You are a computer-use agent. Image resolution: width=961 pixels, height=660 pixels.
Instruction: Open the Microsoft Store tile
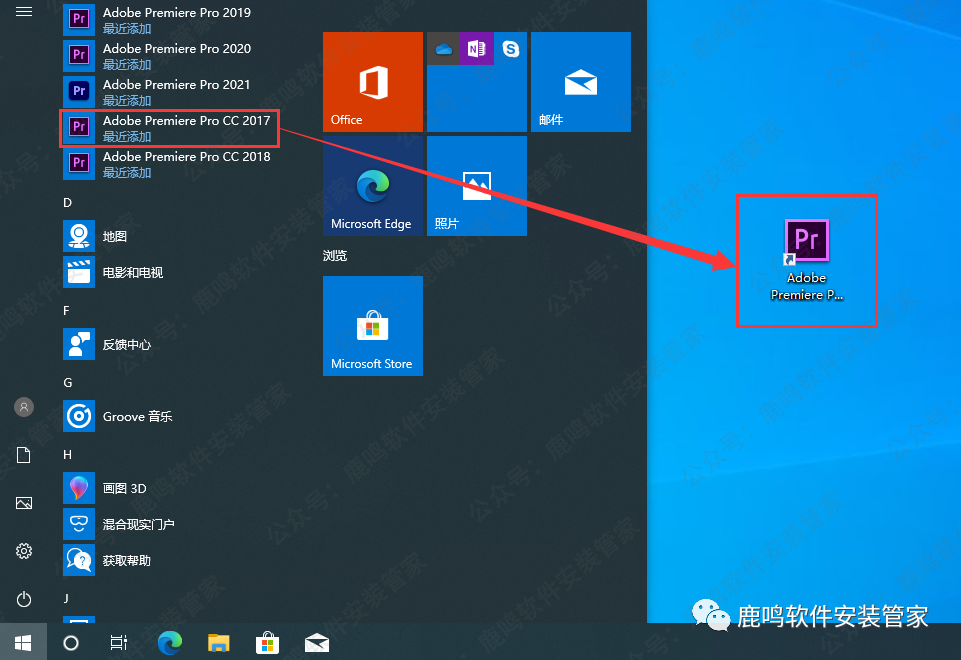pyautogui.click(x=373, y=326)
